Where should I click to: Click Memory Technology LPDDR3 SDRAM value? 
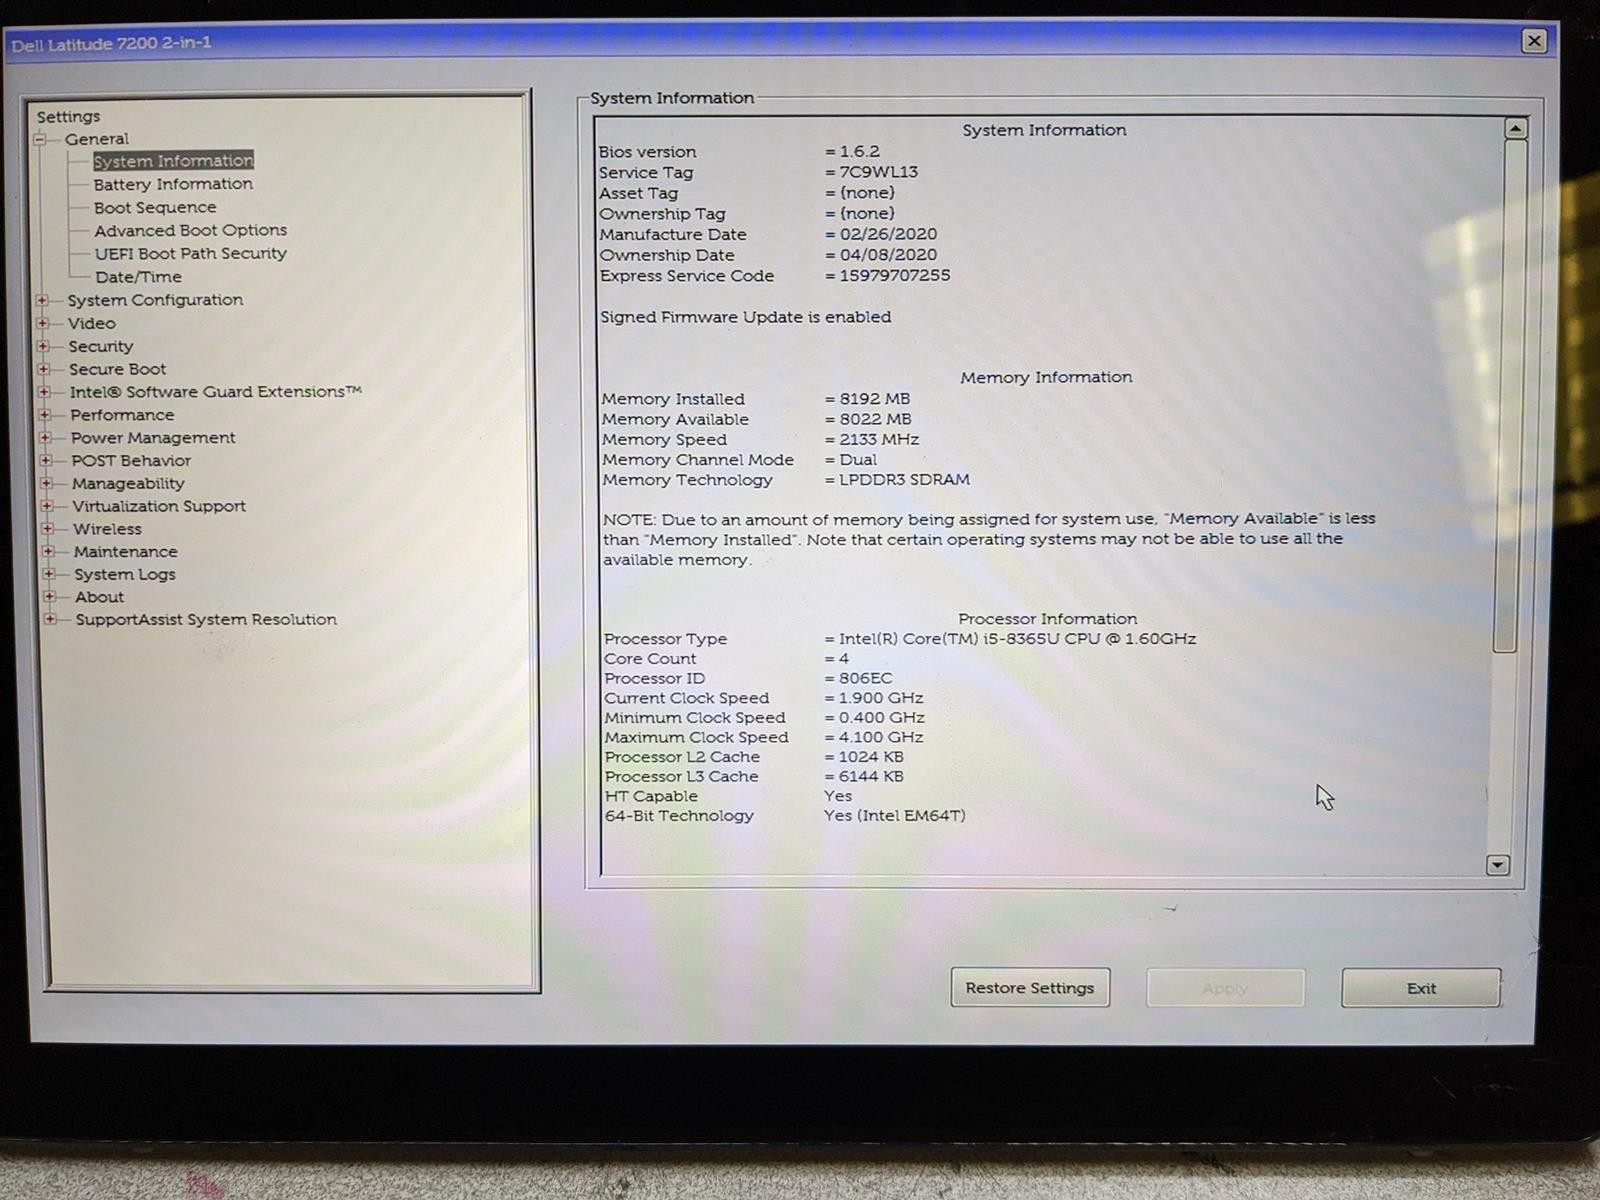click(904, 480)
